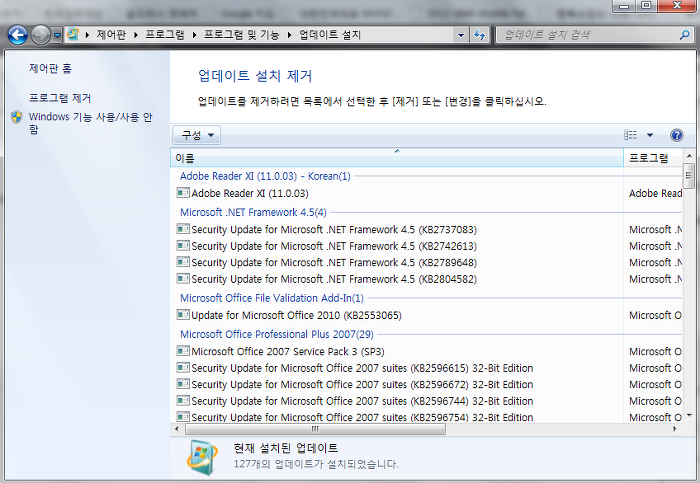Image resolution: width=700 pixels, height=483 pixels.
Task: Click the icon of update KB2596615
Action: [183, 367]
